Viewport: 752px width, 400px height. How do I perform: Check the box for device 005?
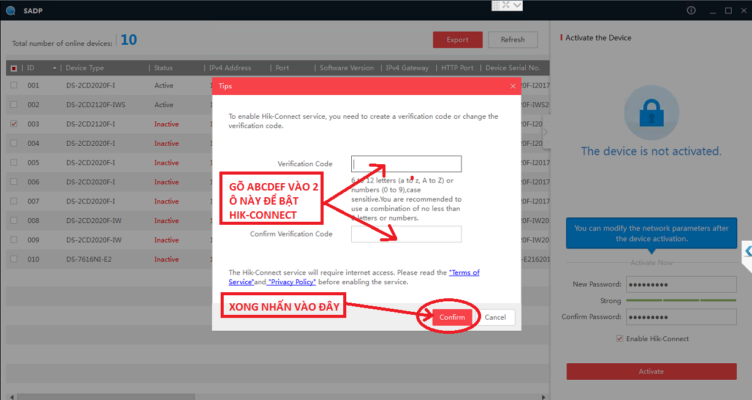(13, 163)
